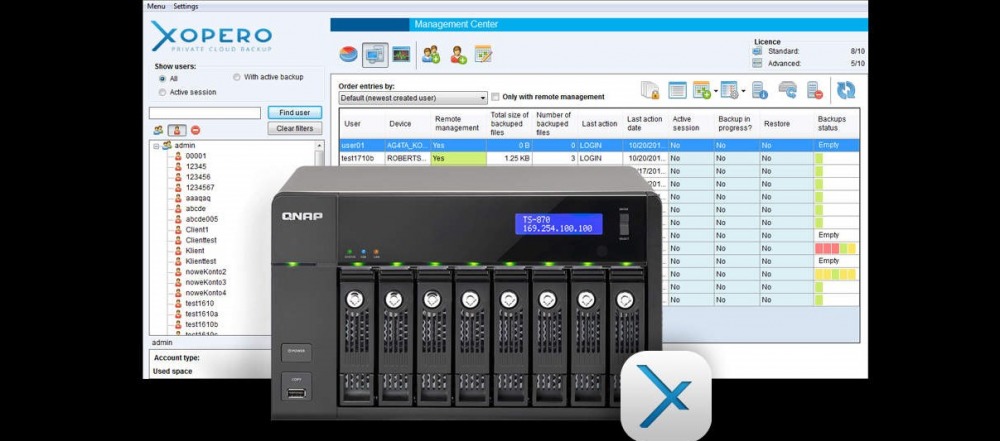This screenshot has height=441, width=1000.
Task: Click the add schedule table icon
Action: (702, 90)
